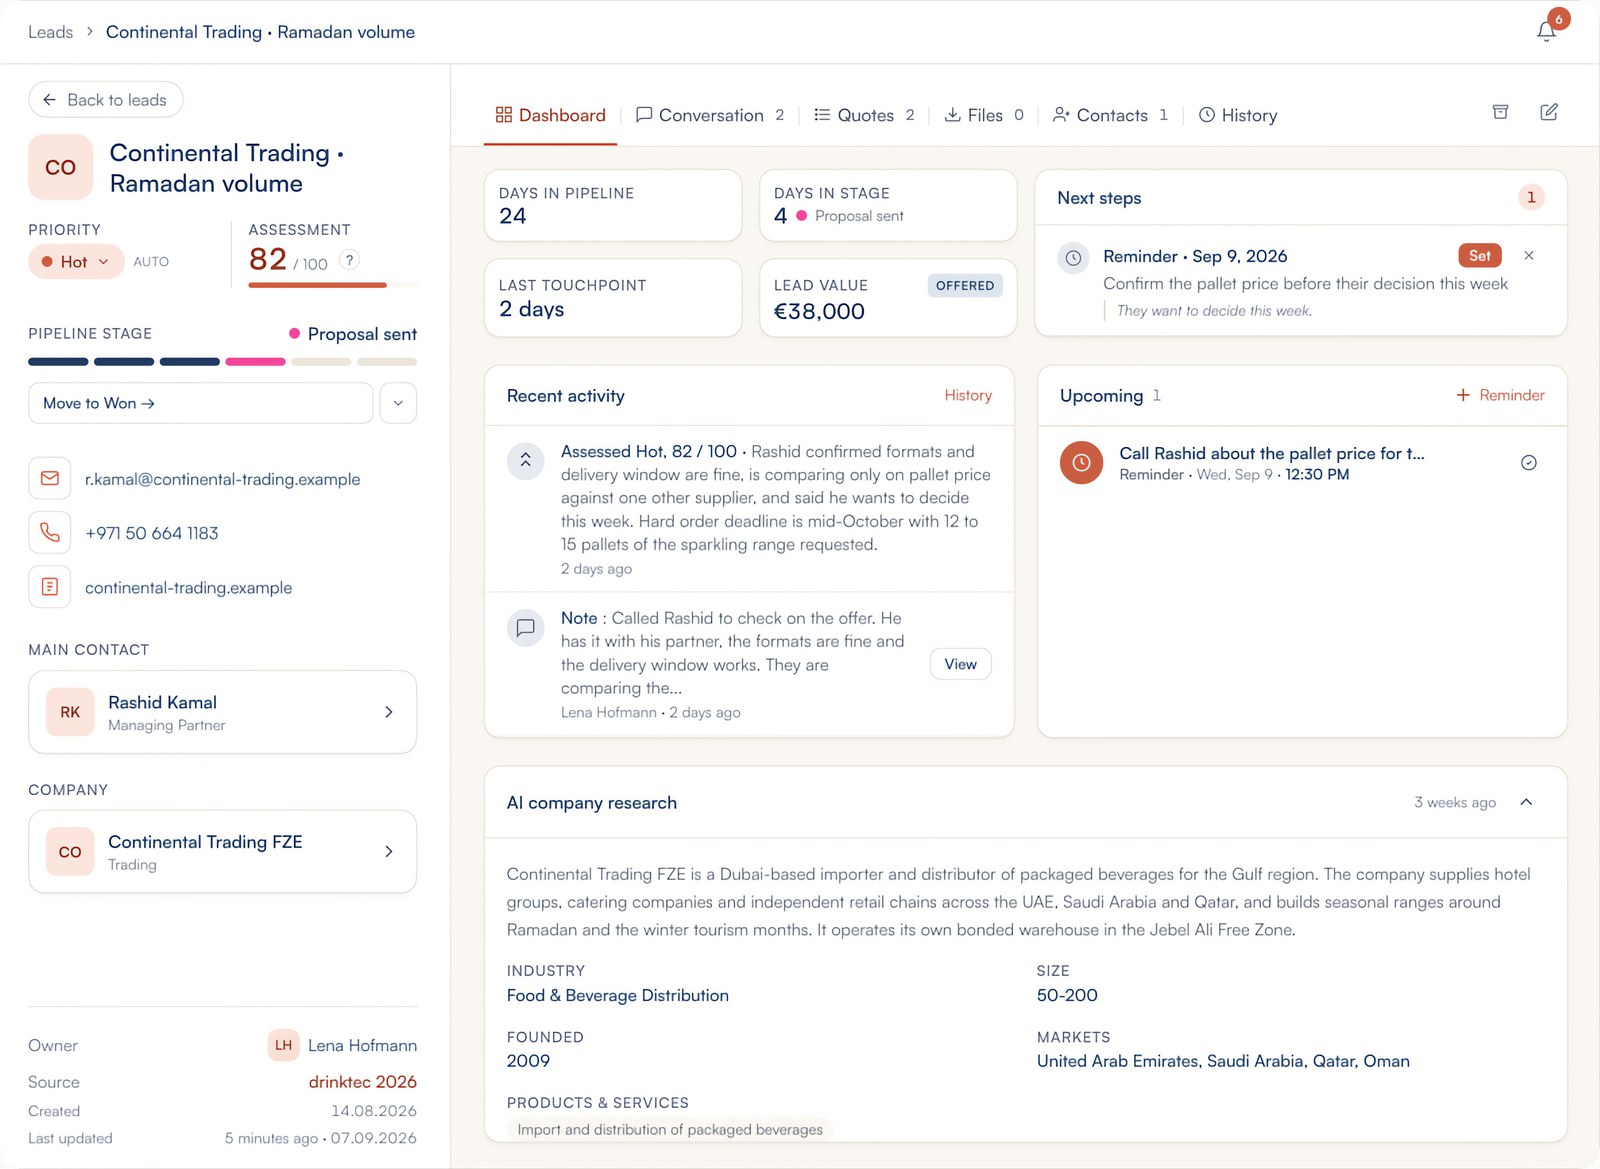The width and height of the screenshot is (1600, 1169).
Task: Open History link in Recent activity
Action: tap(968, 395)
